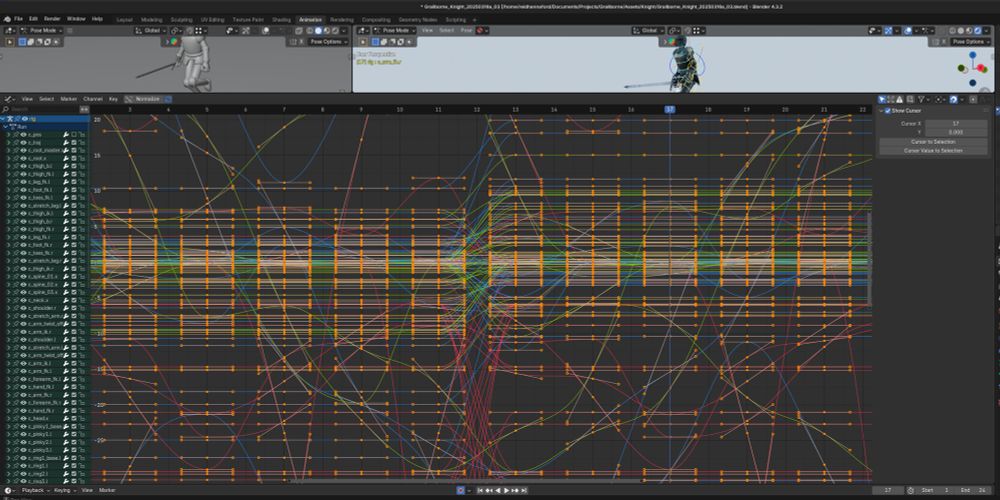Toggle the Show Cursor checkbox
The width and height of the screenshot is (1000, 500).
point(888,111)
